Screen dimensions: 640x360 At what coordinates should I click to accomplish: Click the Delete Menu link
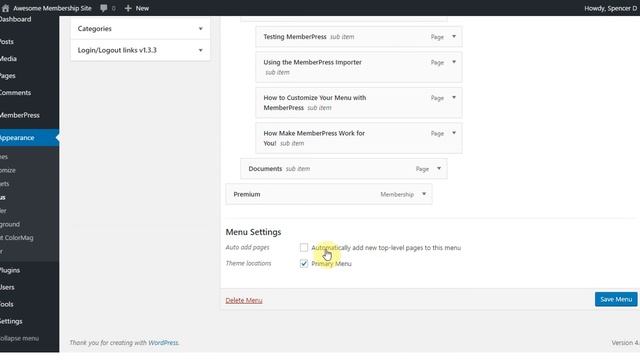tap(244, 300)
